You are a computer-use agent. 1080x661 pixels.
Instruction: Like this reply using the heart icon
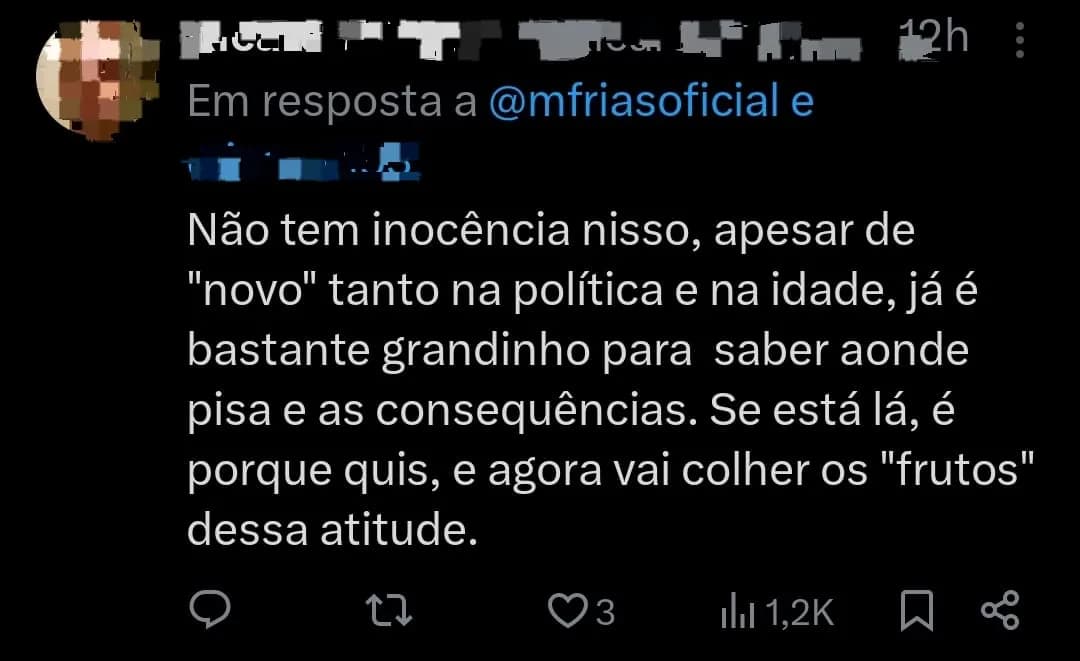(x=568, y=607)
